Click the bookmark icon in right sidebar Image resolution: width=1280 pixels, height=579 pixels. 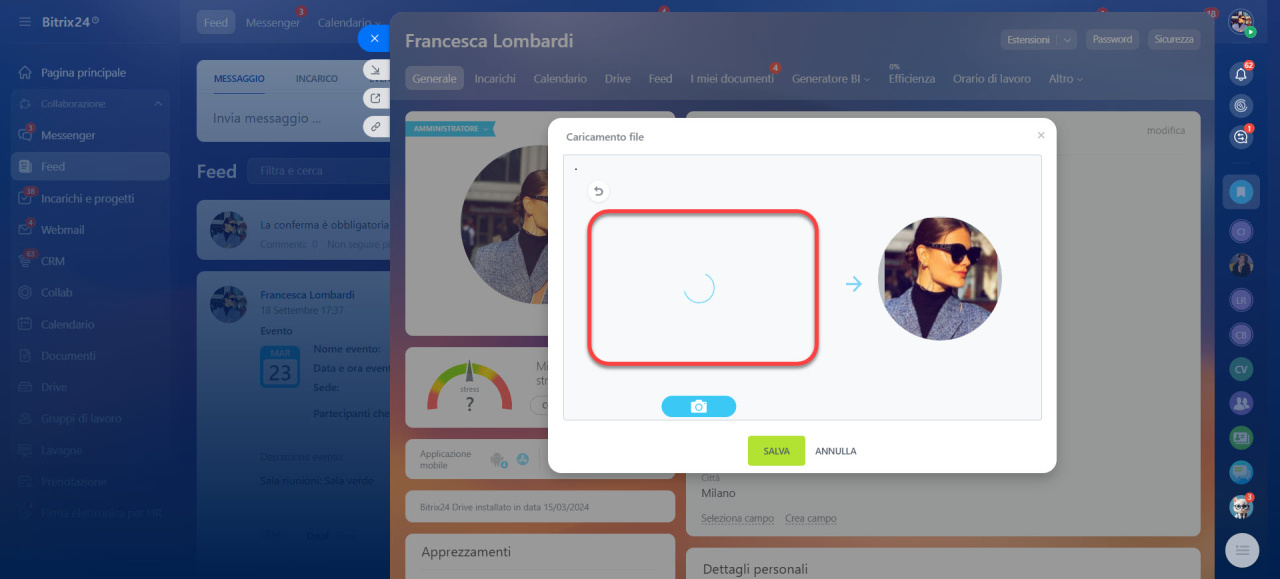(1241, 191)
